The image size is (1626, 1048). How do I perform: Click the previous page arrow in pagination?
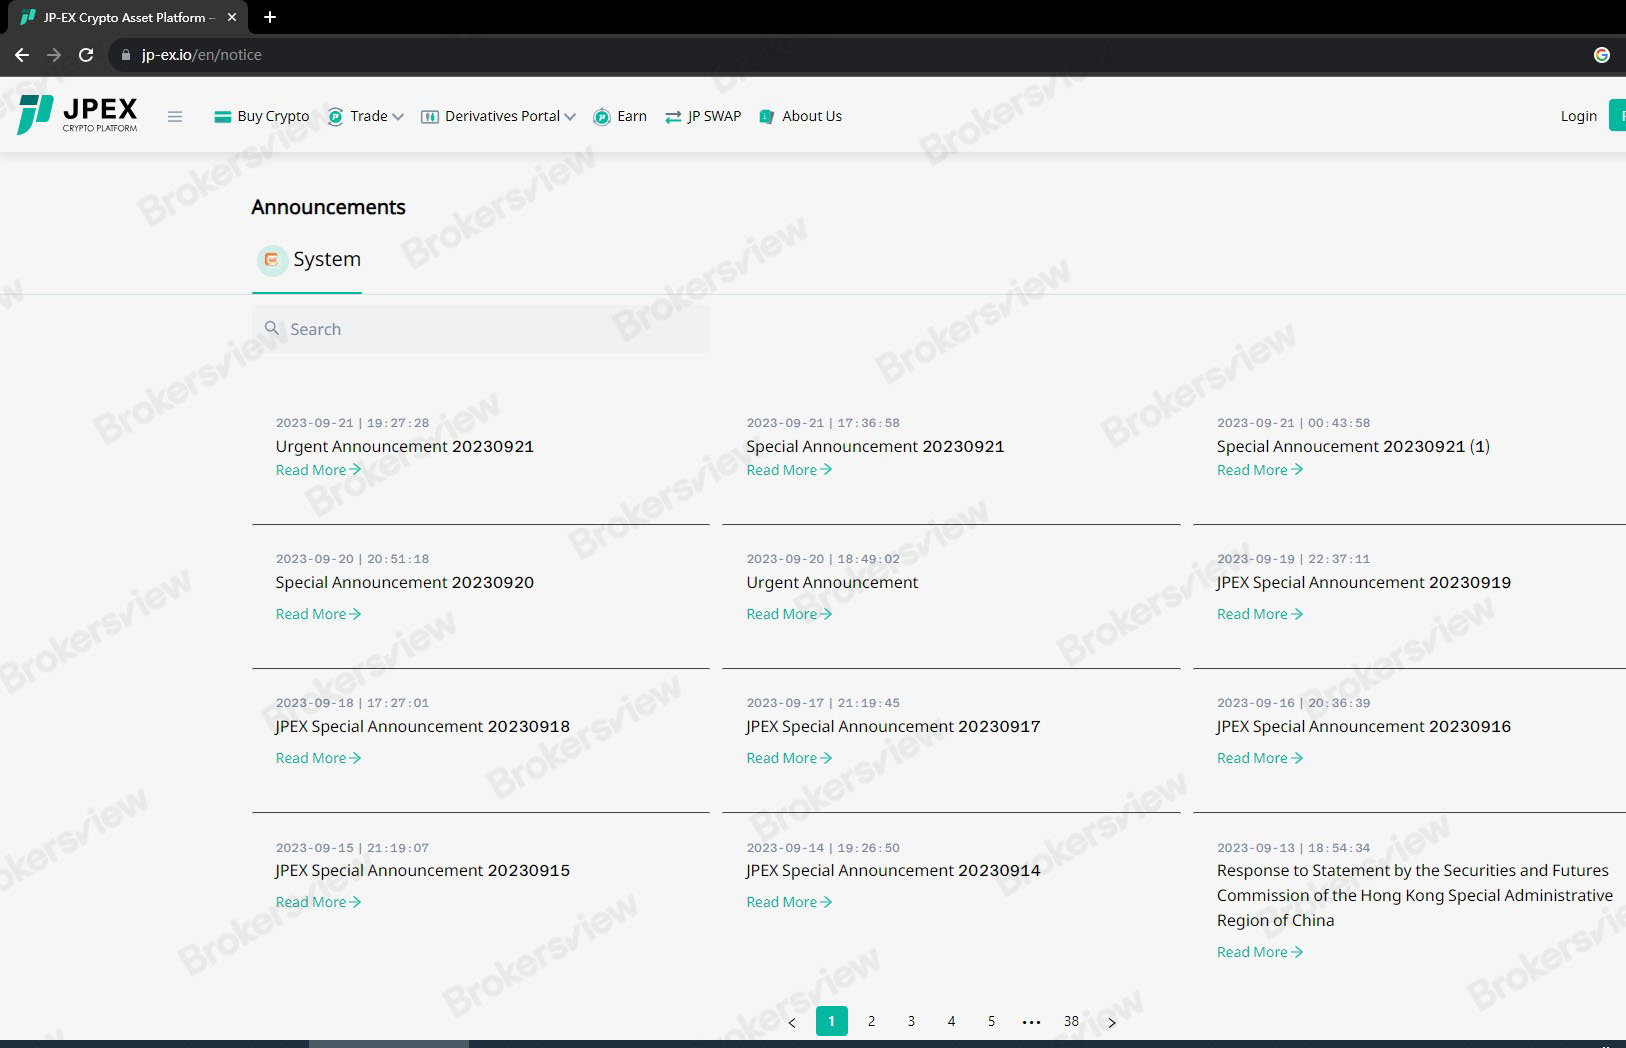(792, 1022)
